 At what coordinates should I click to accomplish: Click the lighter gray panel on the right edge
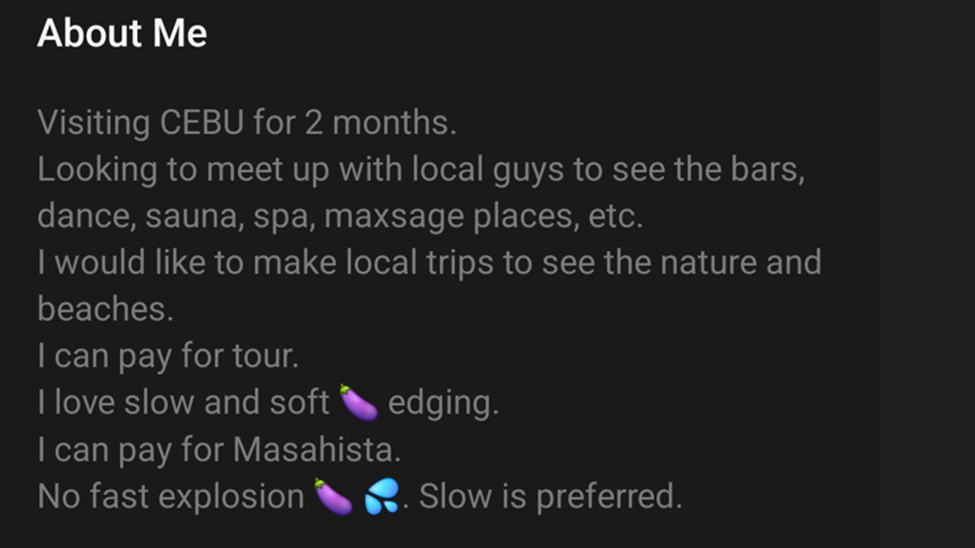click(928, 274)
